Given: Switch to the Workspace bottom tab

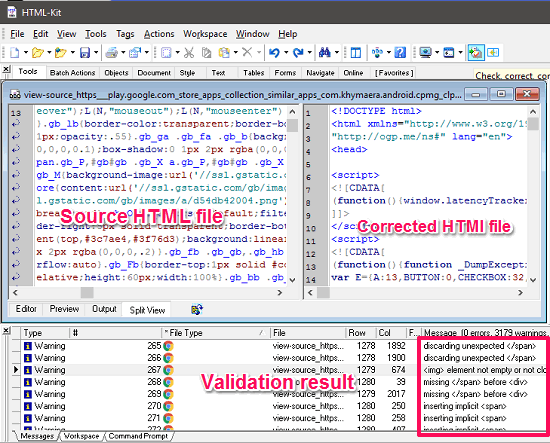Looking at the screenshot, I should (82, 436).
